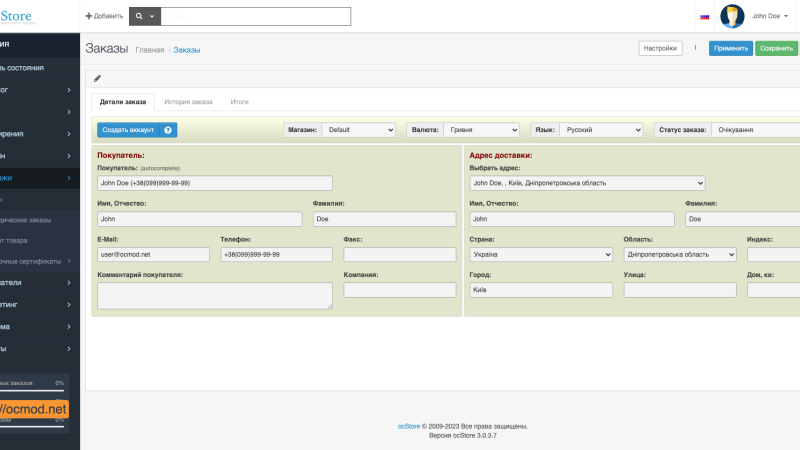Click the user avatar picture
Viewport: 800px width, 450px height.
click(732, 16)
